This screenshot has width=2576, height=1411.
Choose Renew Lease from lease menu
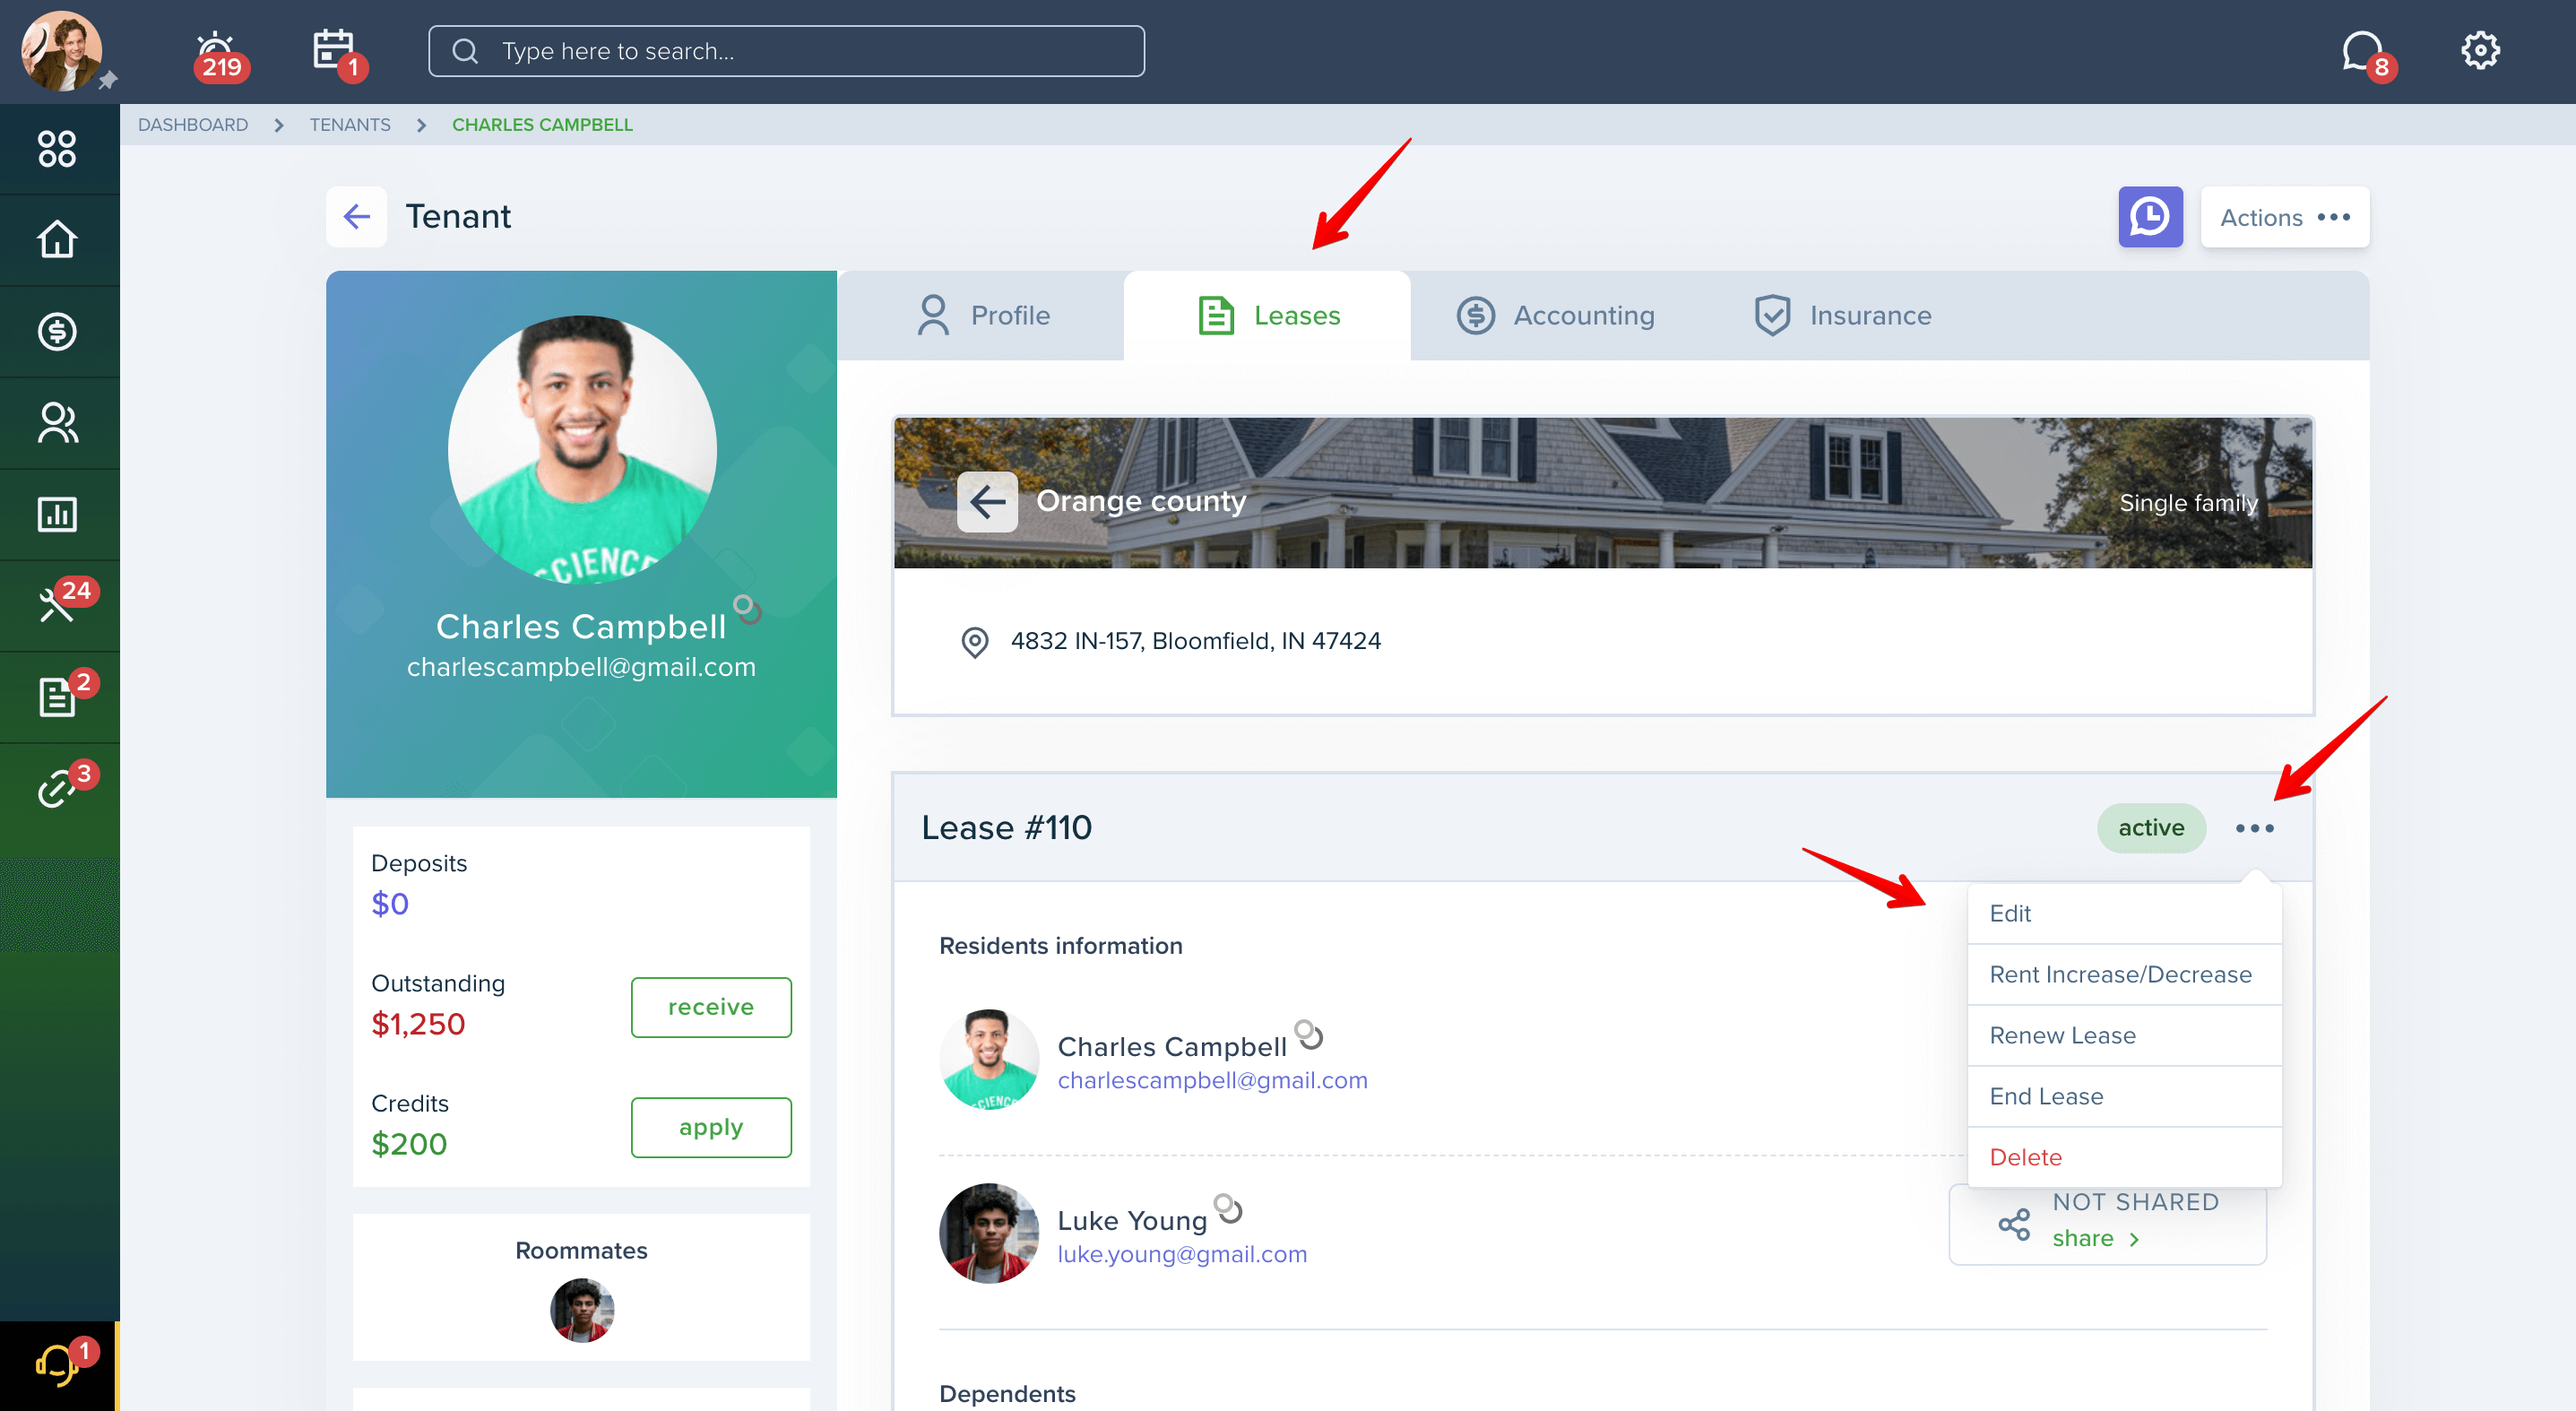2124,1035
